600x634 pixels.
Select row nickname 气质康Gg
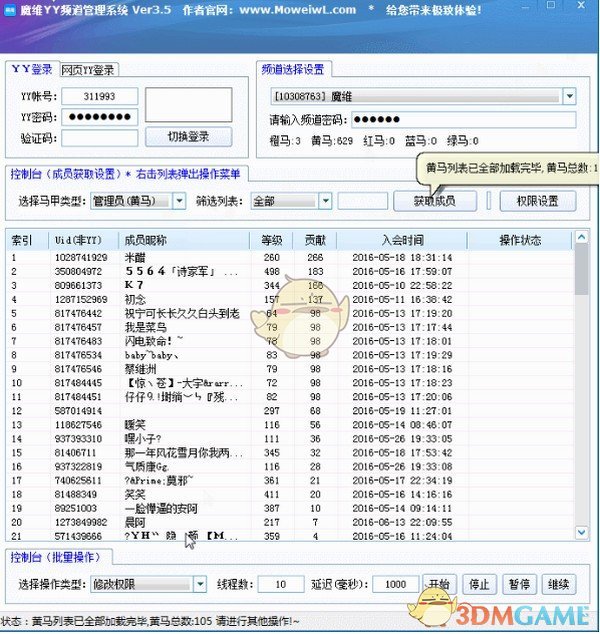click(290, 467)
